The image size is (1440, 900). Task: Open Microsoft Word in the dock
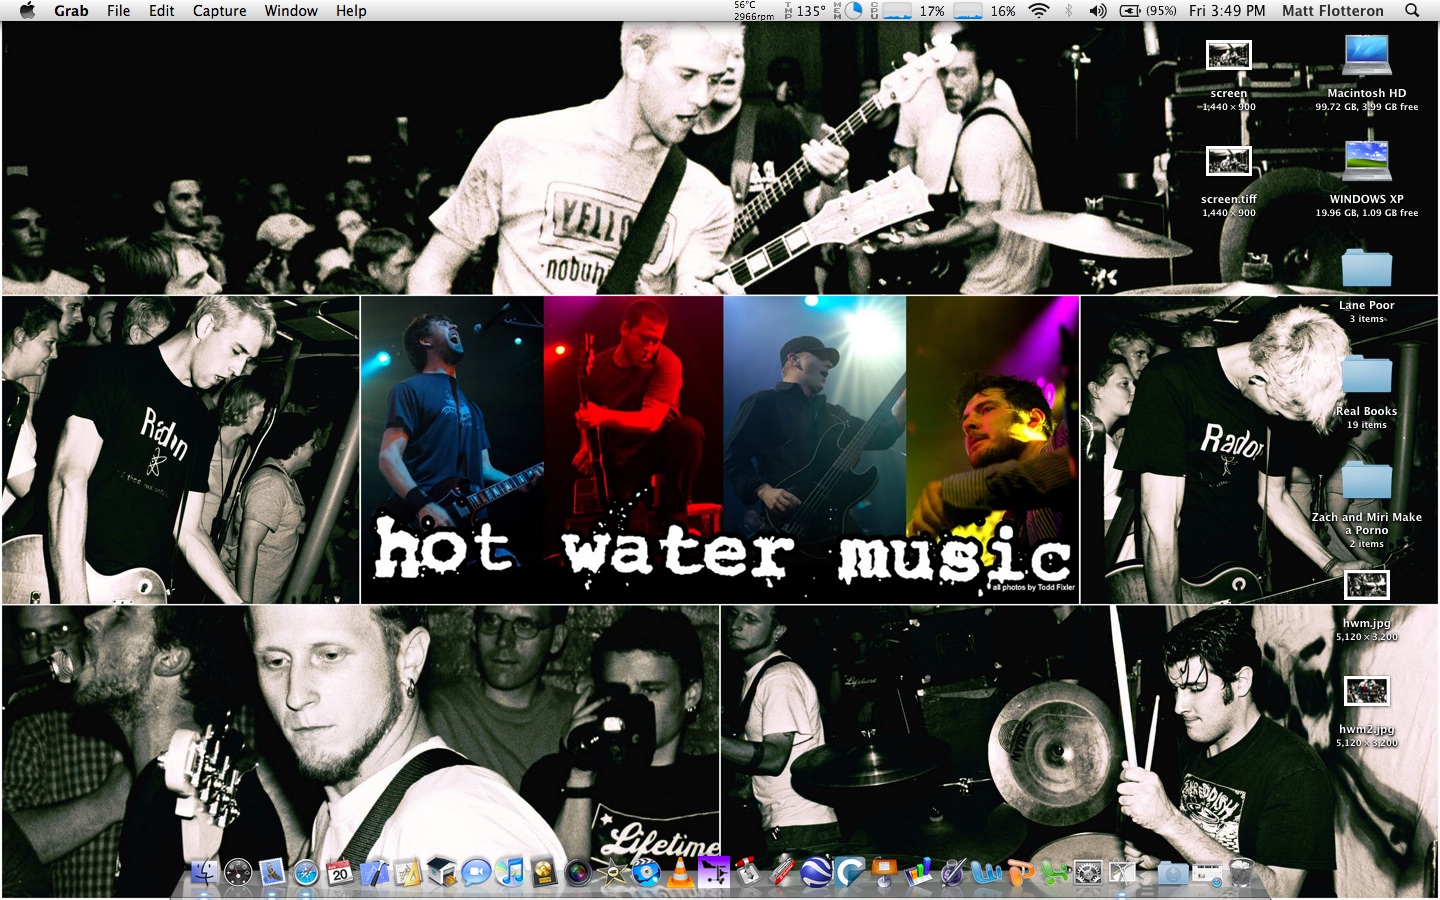[986, 873]
